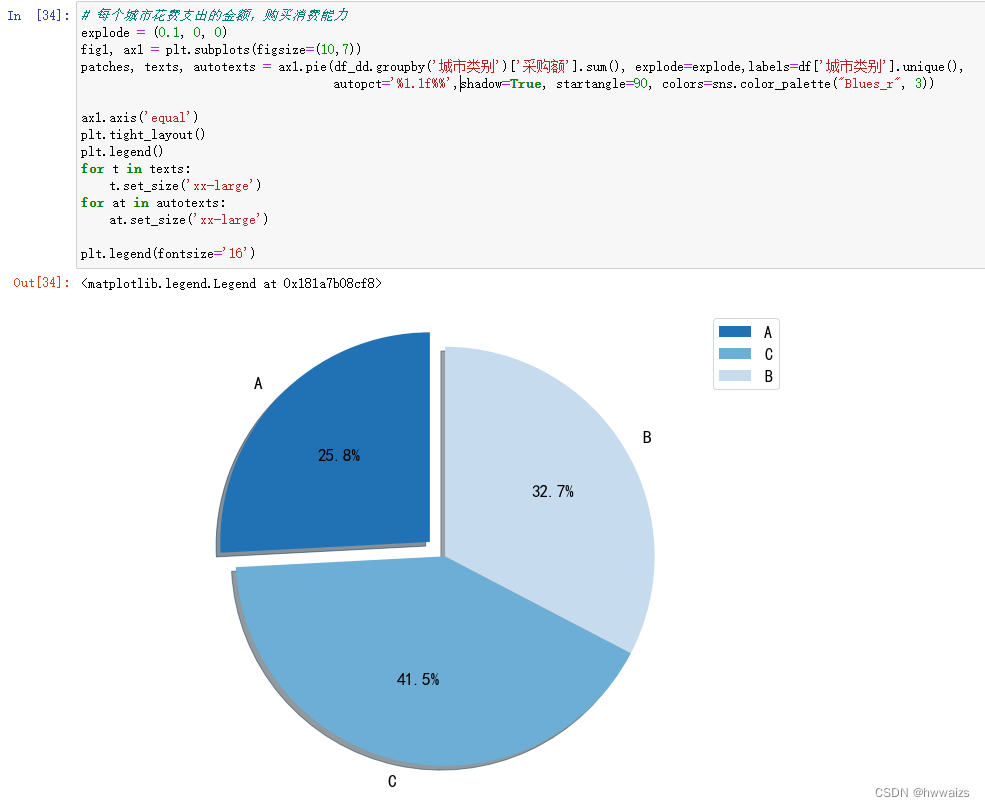This screenshot has width=985, height=807.
Task: Click the t.set_size('xx-large') line
Action: point(185,185)
